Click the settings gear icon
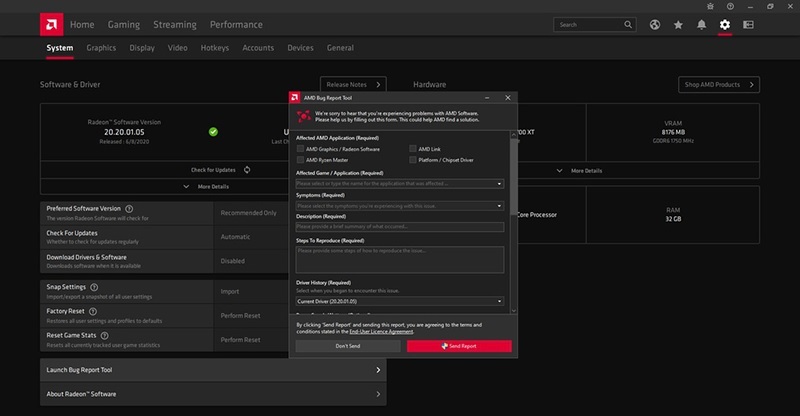The image size is (800, 416). (725, 24)
